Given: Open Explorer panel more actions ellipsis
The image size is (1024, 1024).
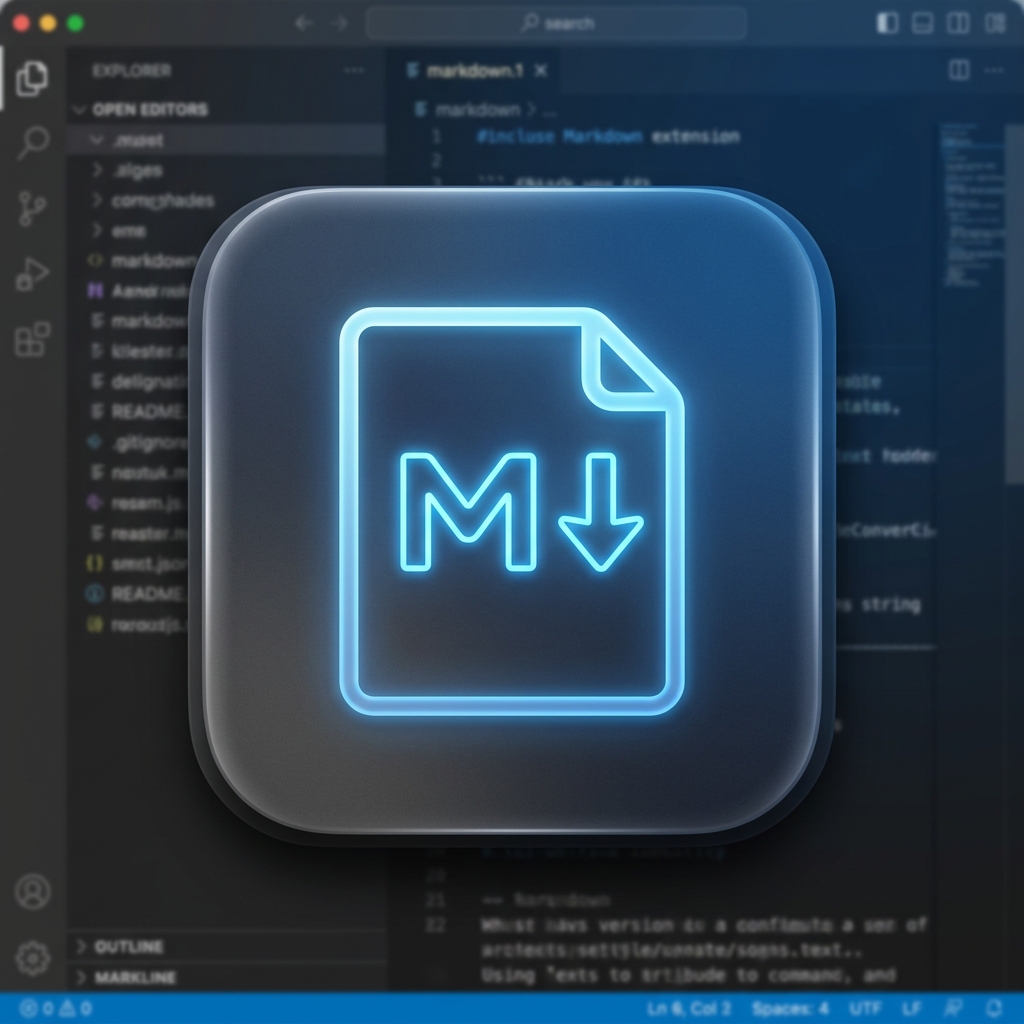Looking at the screenshot, I should click(x=354, y=70).
